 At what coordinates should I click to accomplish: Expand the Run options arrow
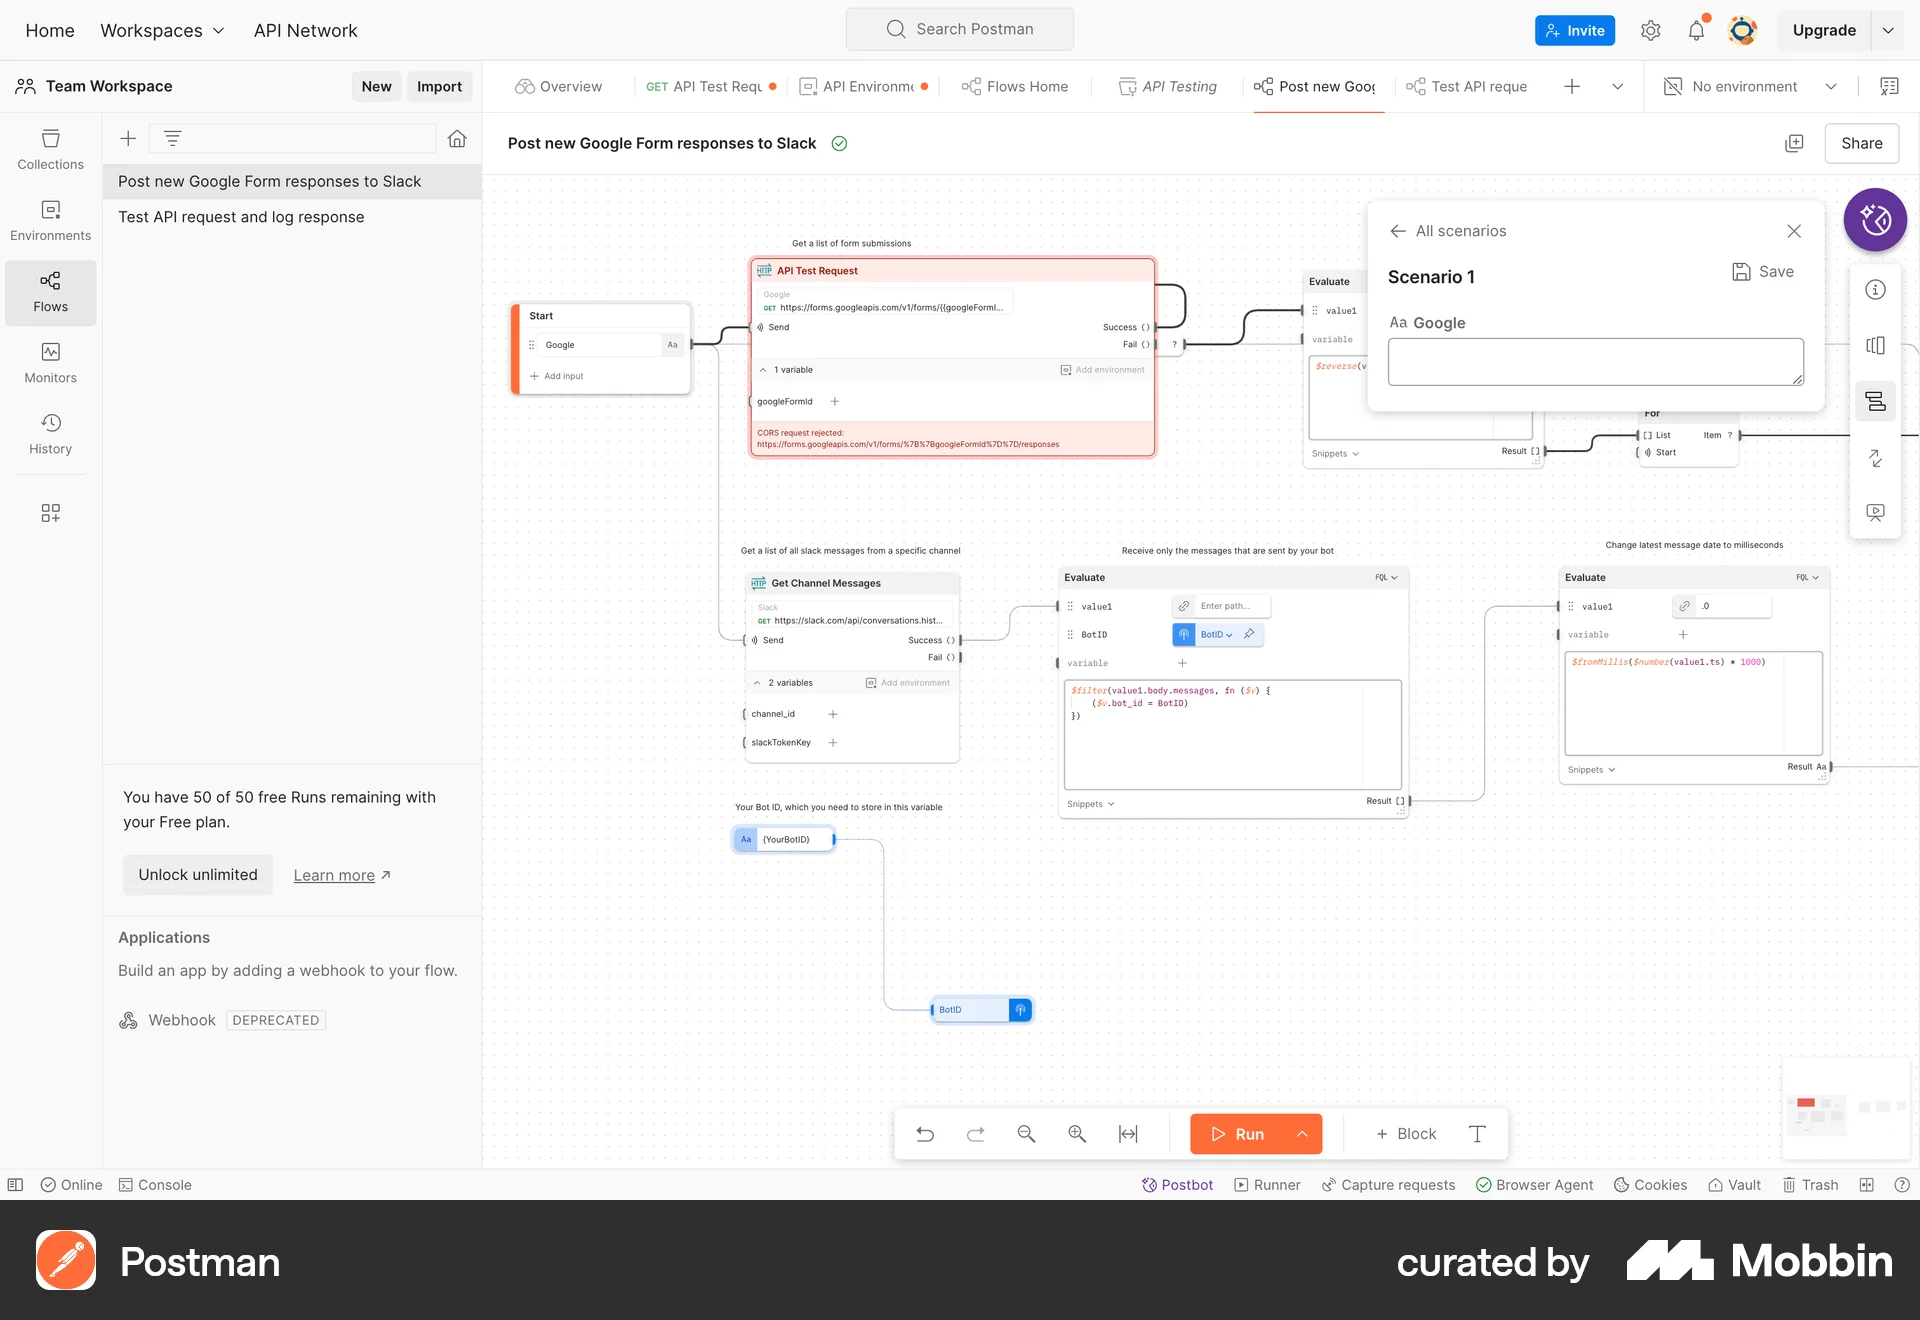click(x=1302, y=1133)
